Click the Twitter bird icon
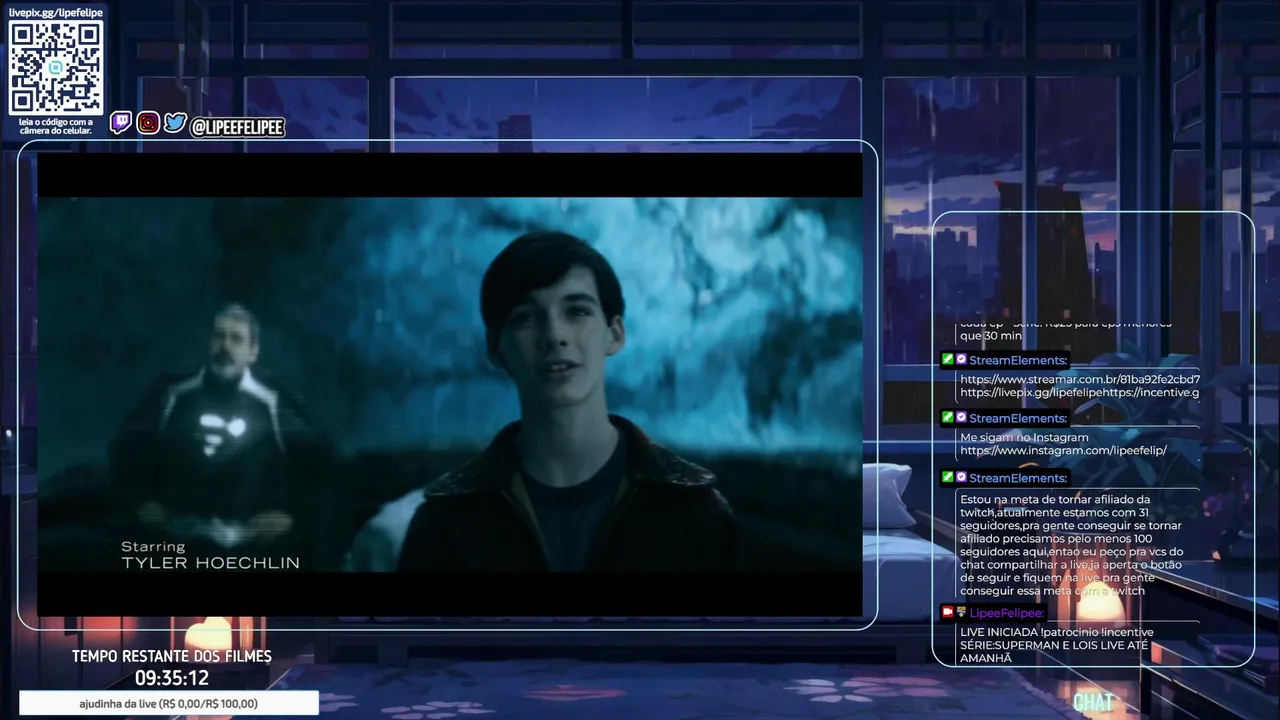The image size is (1280, 720). click(x=175, y=123)
